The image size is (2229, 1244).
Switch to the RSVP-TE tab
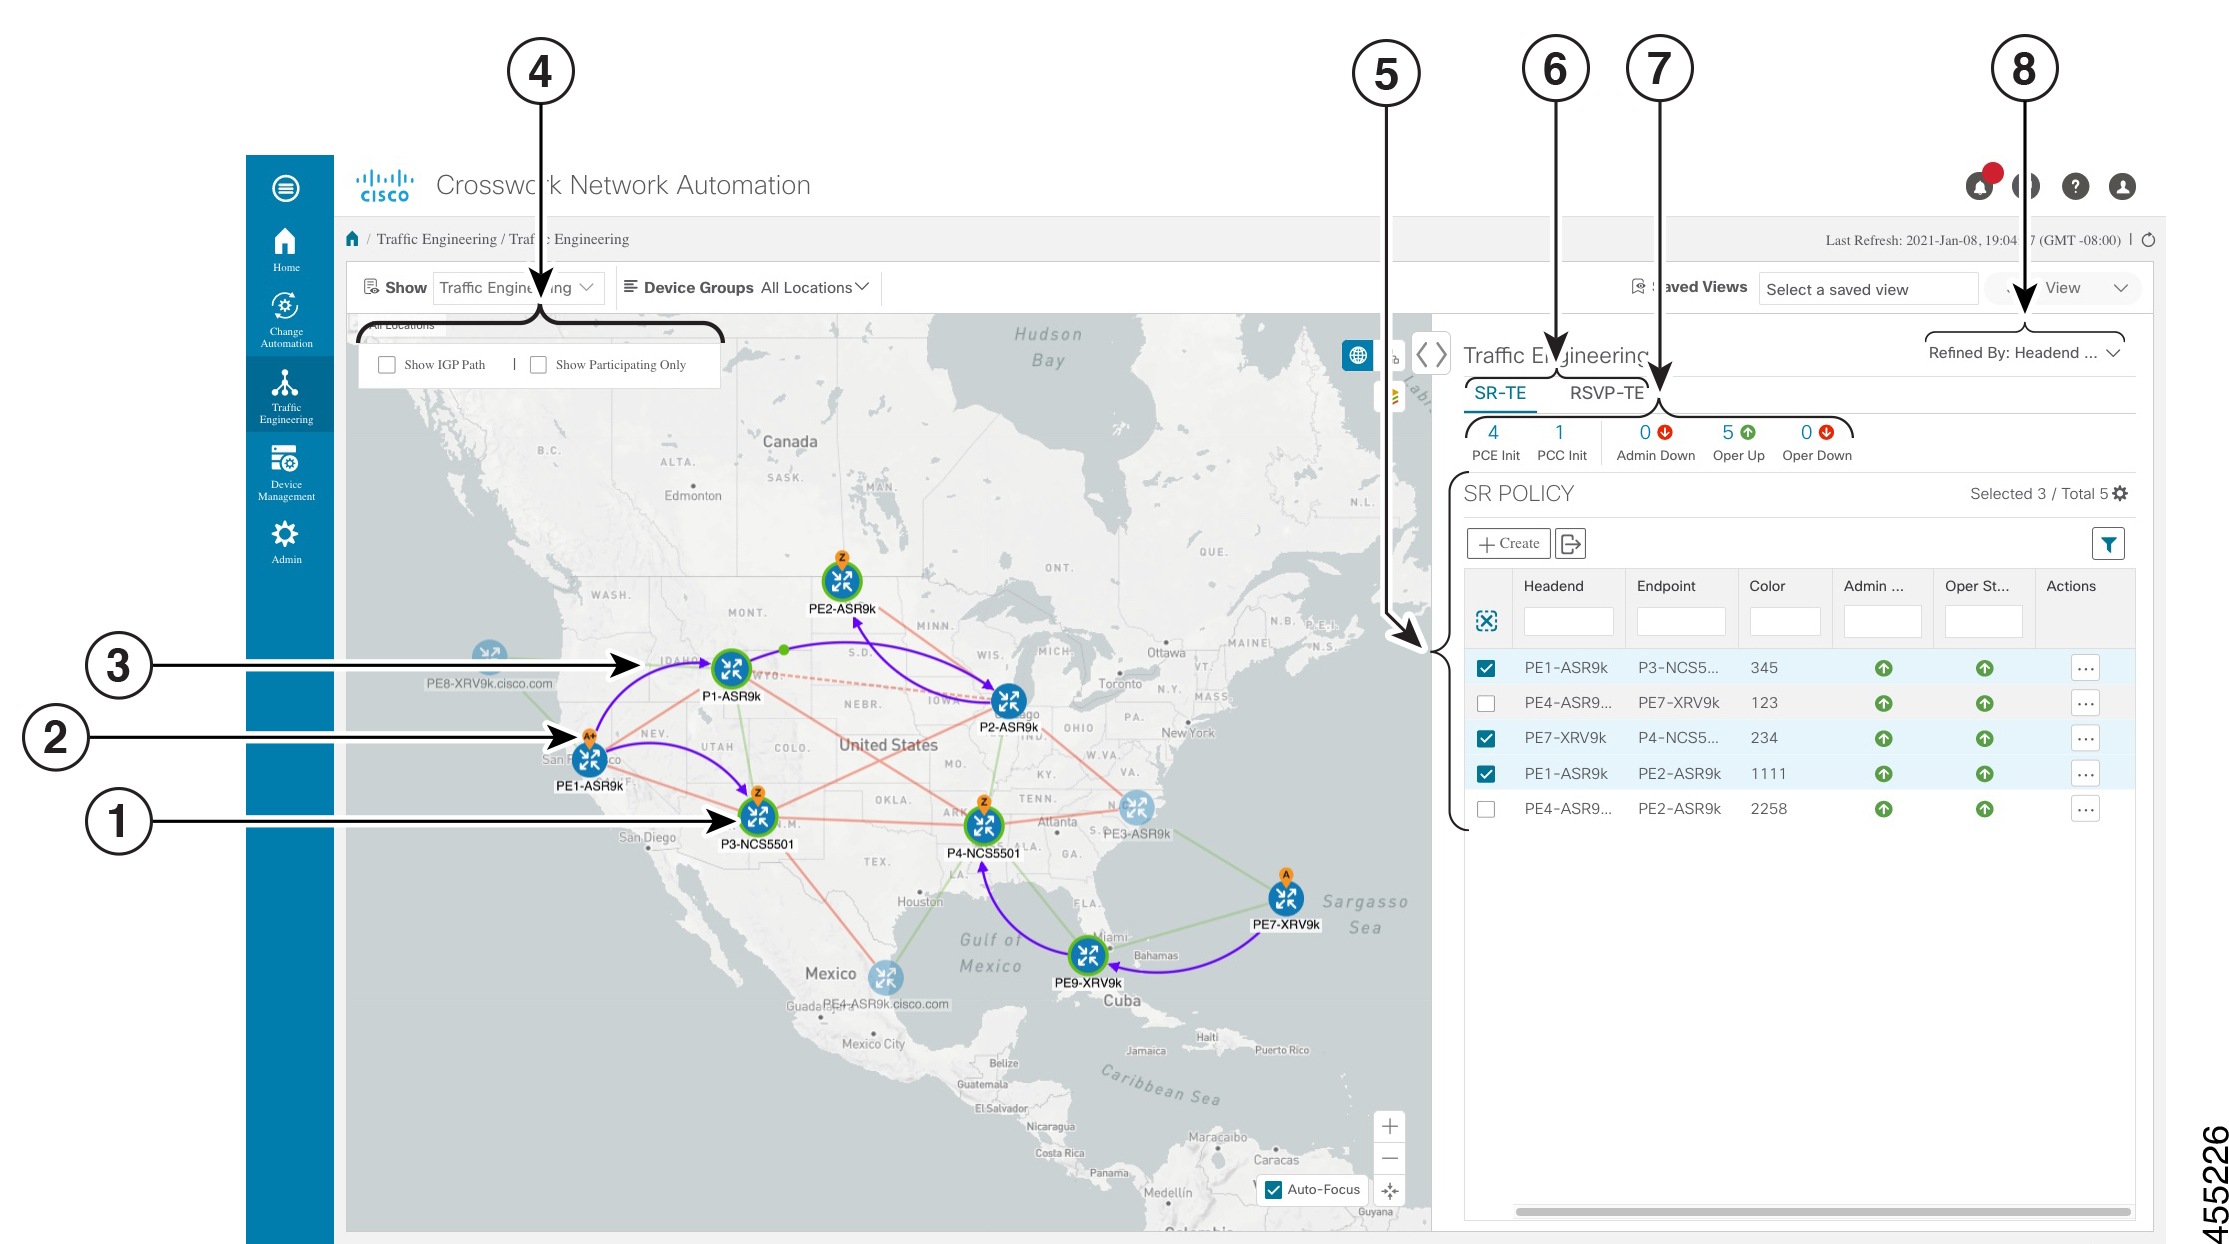coord(1607,393)
